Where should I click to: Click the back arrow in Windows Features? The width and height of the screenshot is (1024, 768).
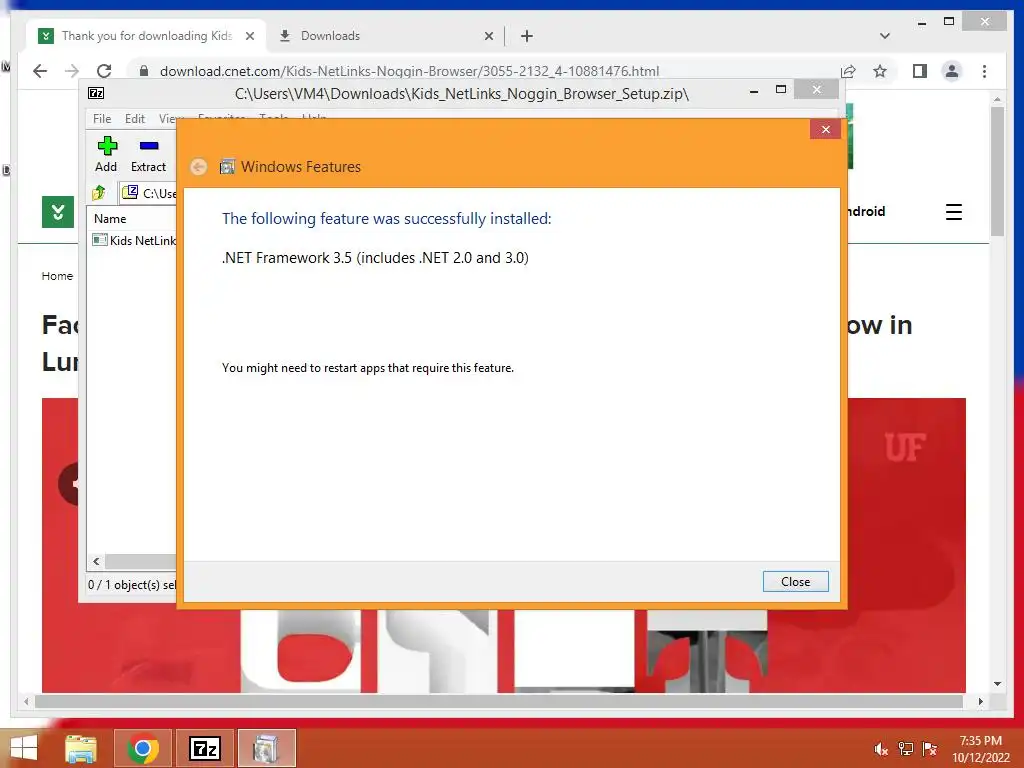coord(199,167)
